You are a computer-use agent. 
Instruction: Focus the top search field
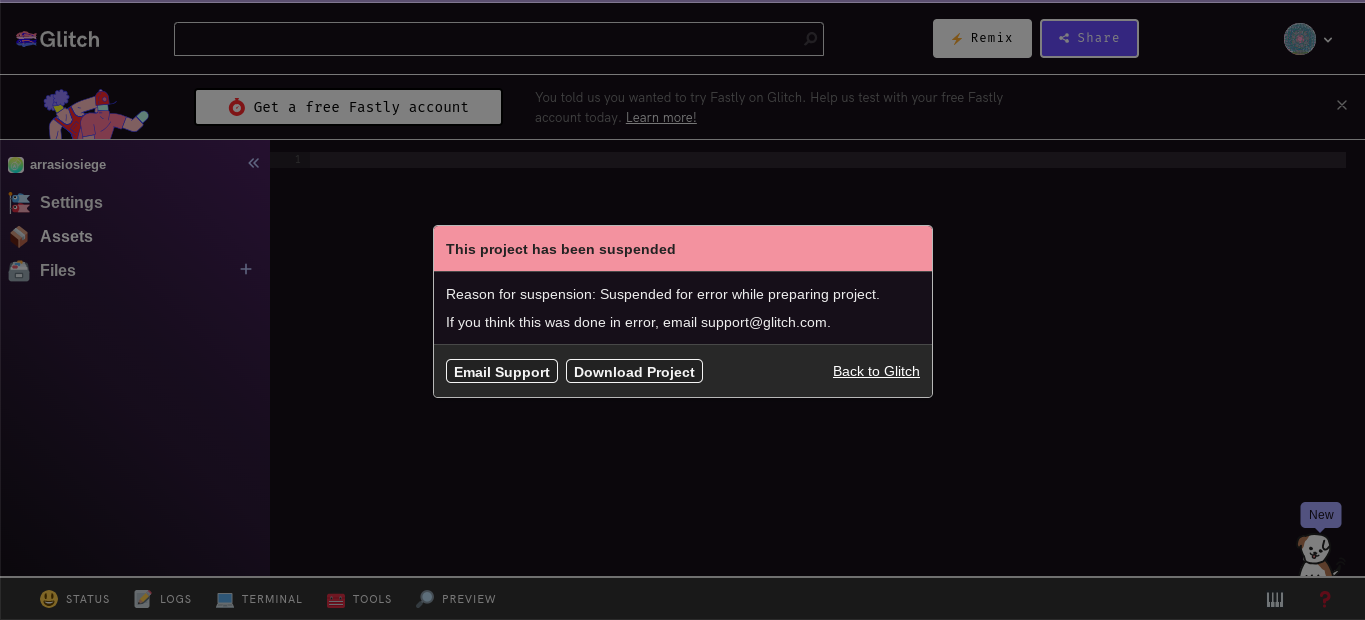point(498,39)
